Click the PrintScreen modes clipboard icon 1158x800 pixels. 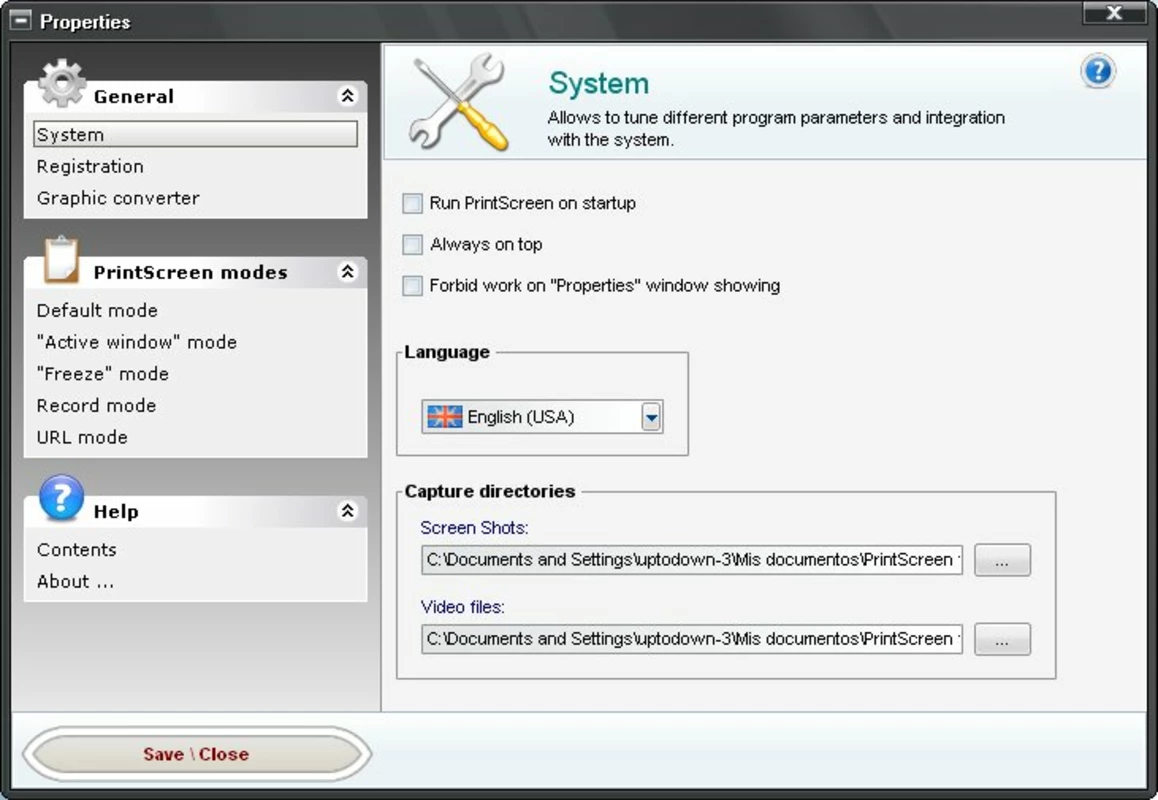[61, 259]
